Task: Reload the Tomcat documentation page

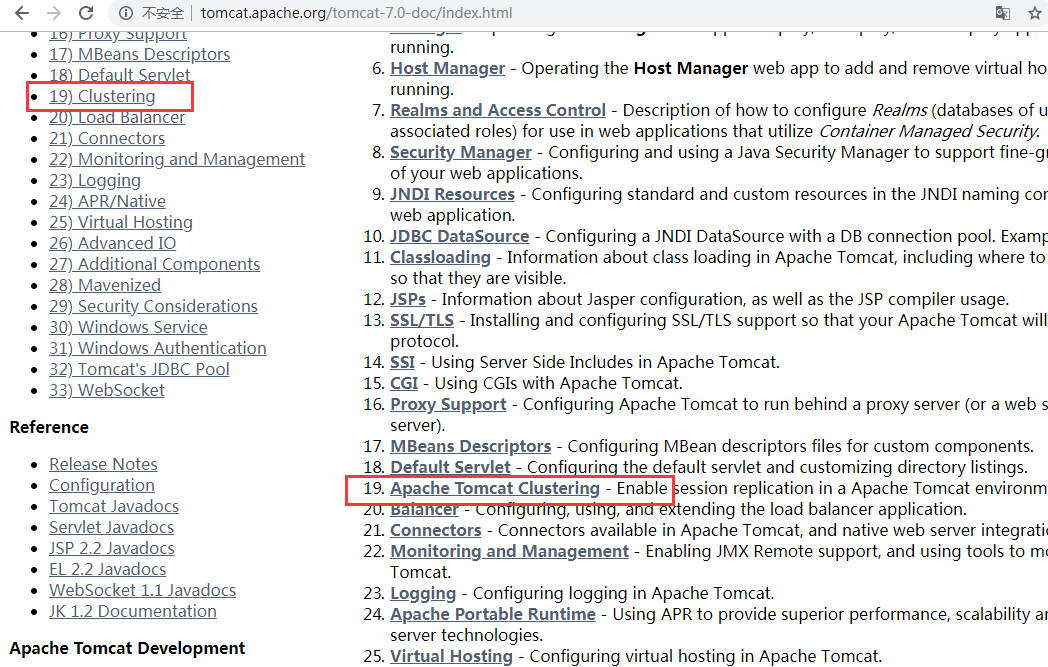Action: point(86,13)
